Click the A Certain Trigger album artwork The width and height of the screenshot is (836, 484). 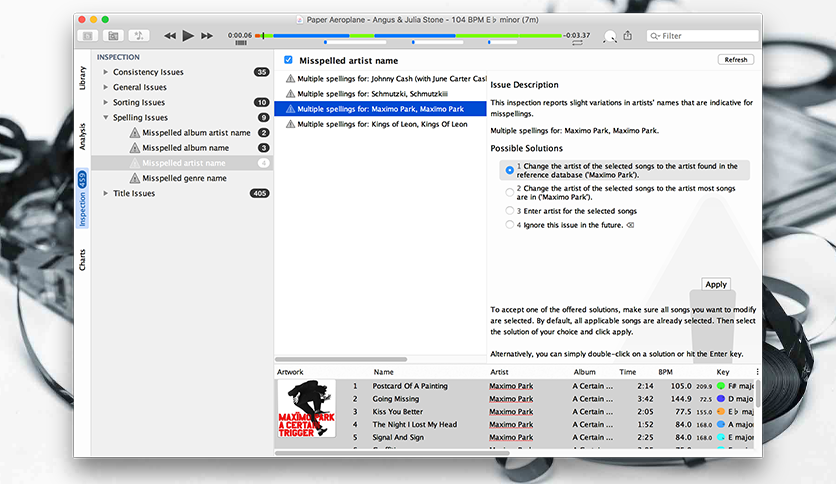pos(307,408)
